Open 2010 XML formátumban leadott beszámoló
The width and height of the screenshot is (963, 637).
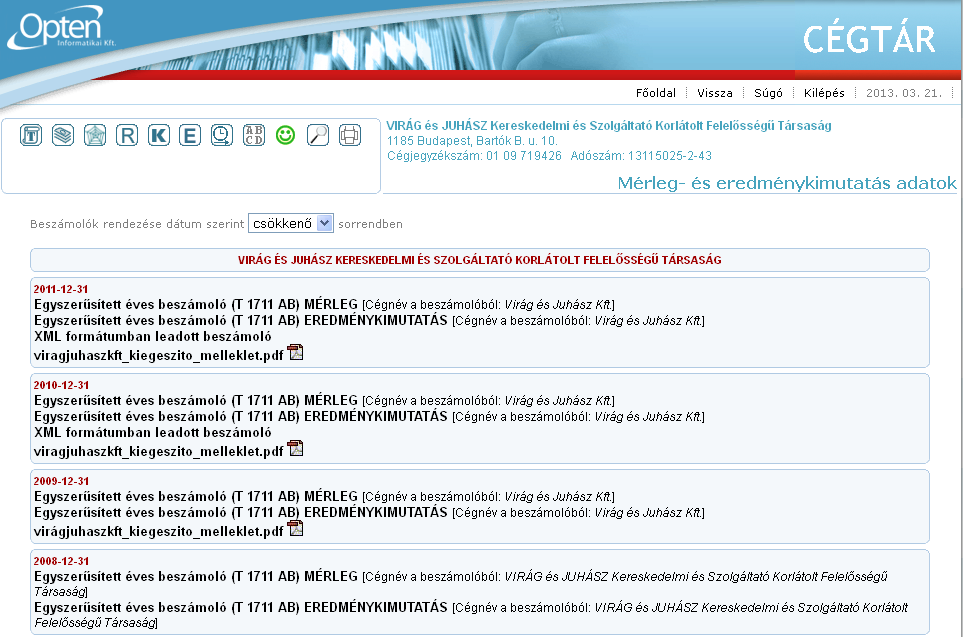[x=153, y=432]
